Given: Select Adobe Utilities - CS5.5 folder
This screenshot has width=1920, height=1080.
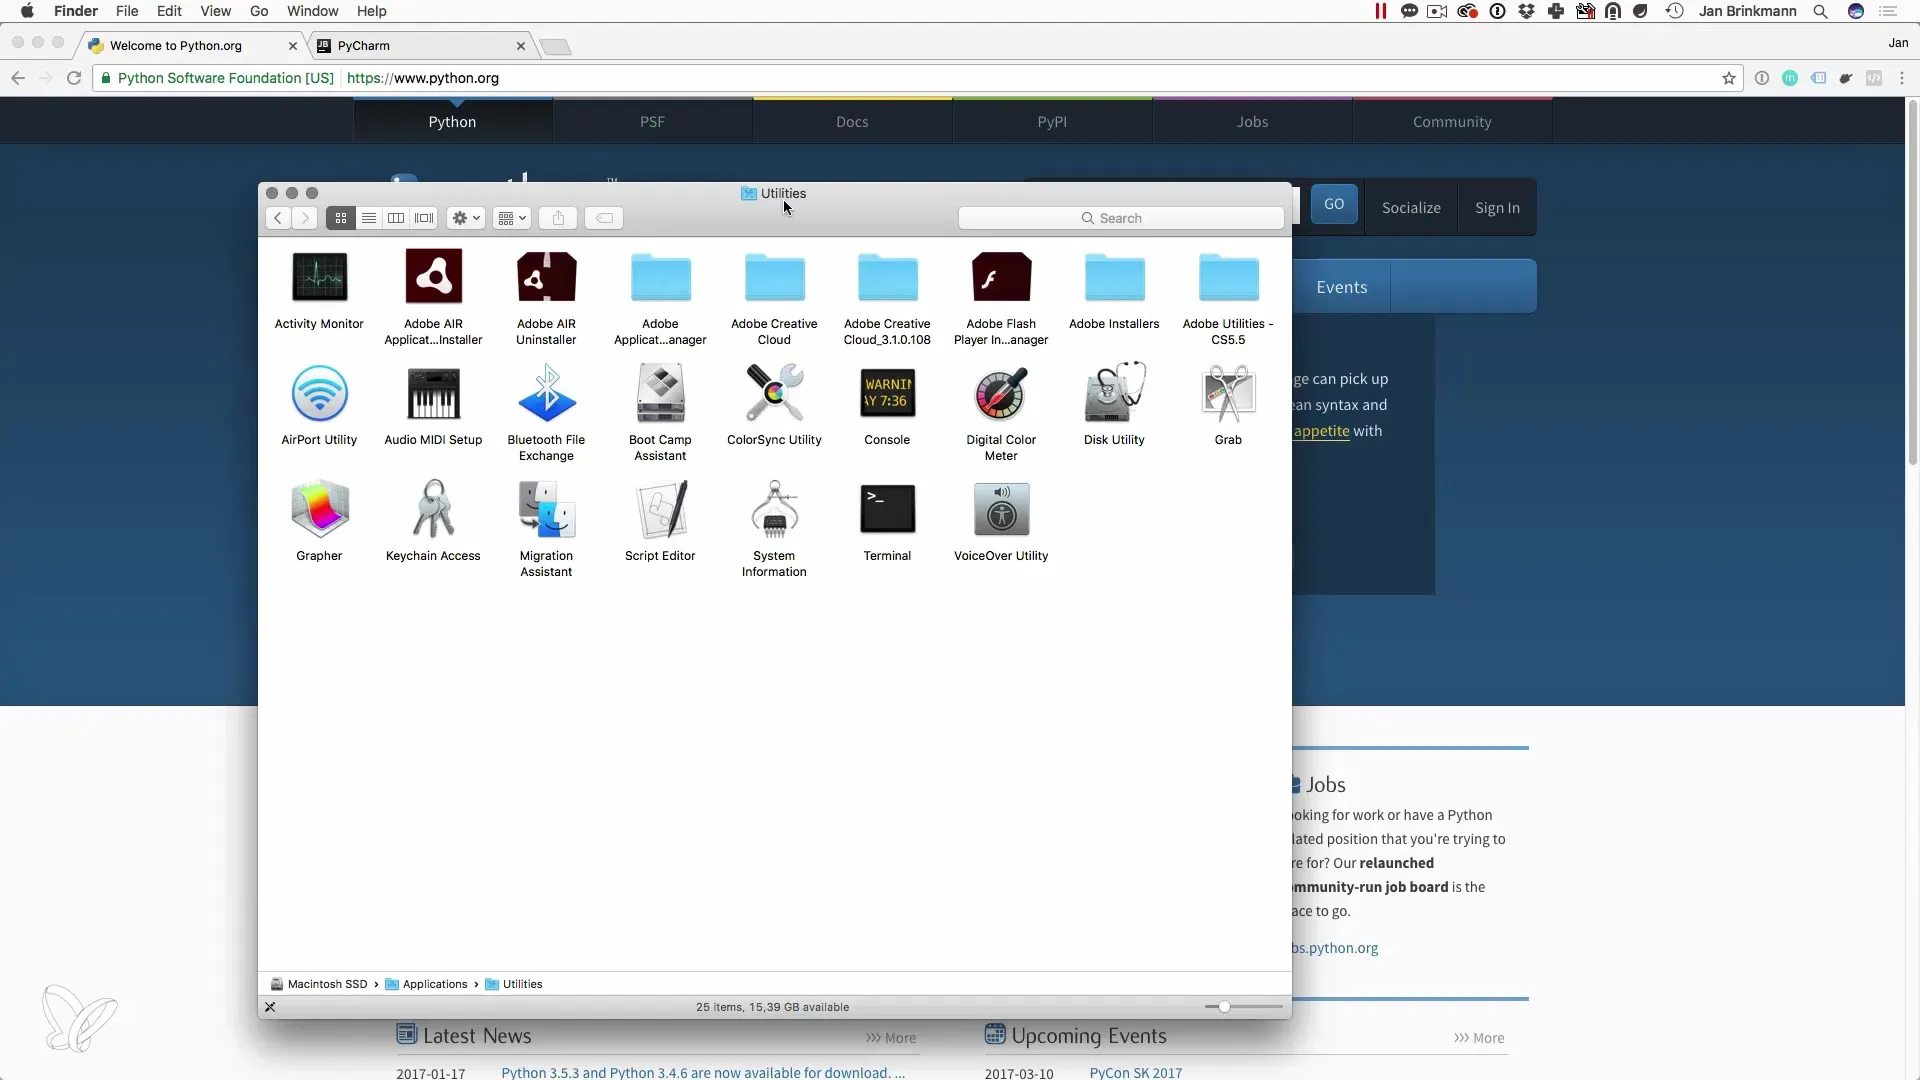Looking at the screenshot, I should pyautogui.click(x=1228, y=277).
